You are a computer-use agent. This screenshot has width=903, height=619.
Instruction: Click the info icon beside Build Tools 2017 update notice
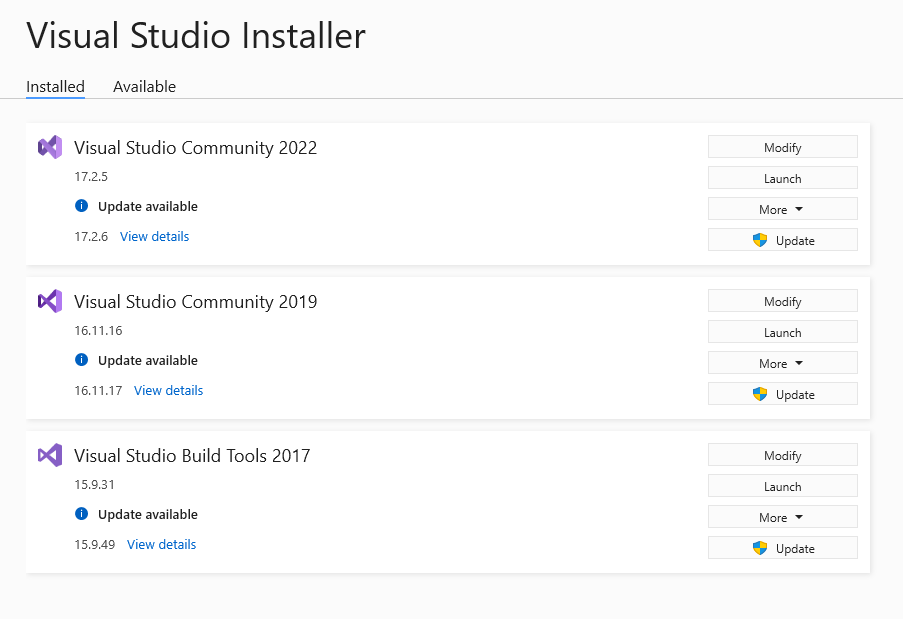coord(82,514)
